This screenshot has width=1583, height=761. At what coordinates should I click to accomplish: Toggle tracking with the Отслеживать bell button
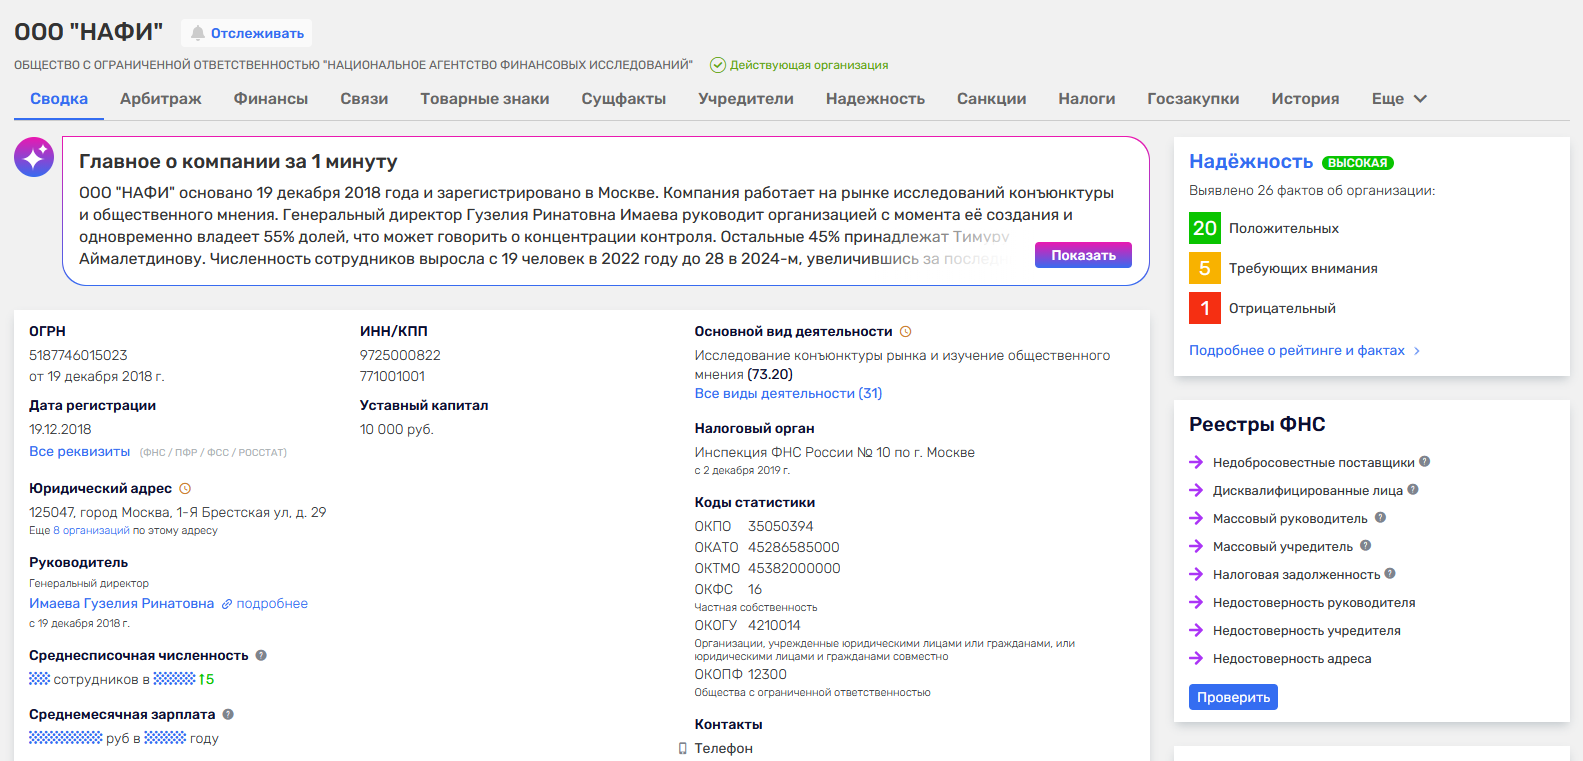tap(247, 33)
